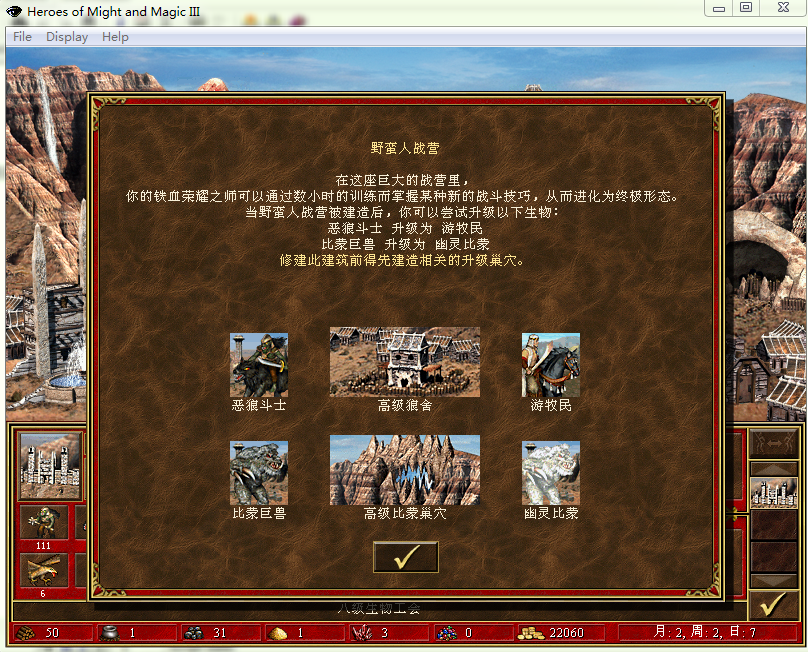Click the Heroes of Might and Magic III app icon

(14, 11)
